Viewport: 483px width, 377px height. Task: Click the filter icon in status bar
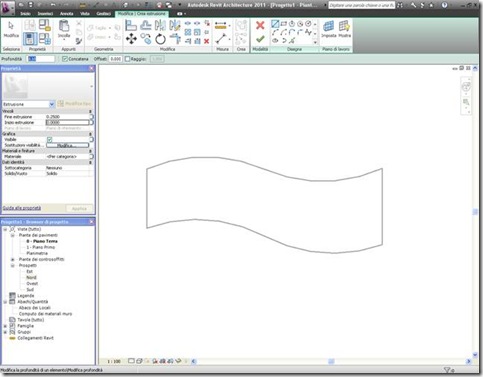click(447, 370)
